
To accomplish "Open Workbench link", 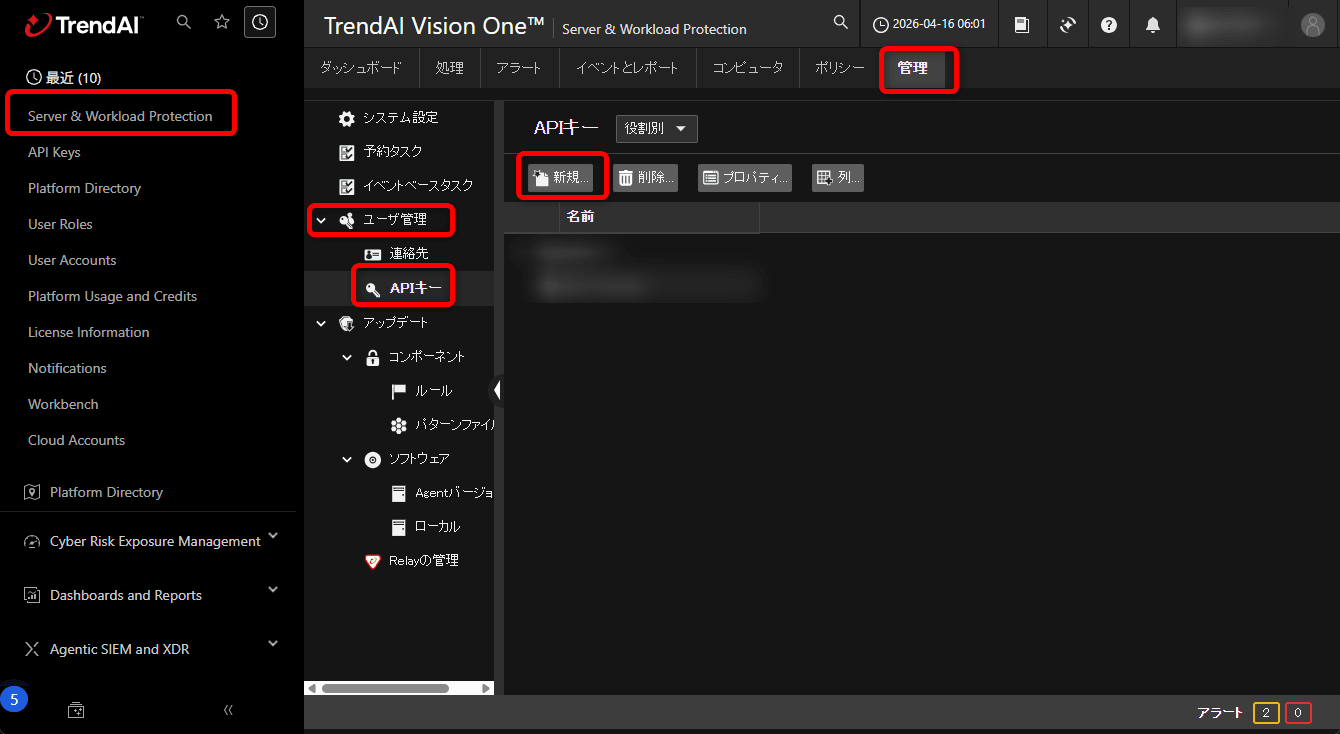I will pos(63,404).
